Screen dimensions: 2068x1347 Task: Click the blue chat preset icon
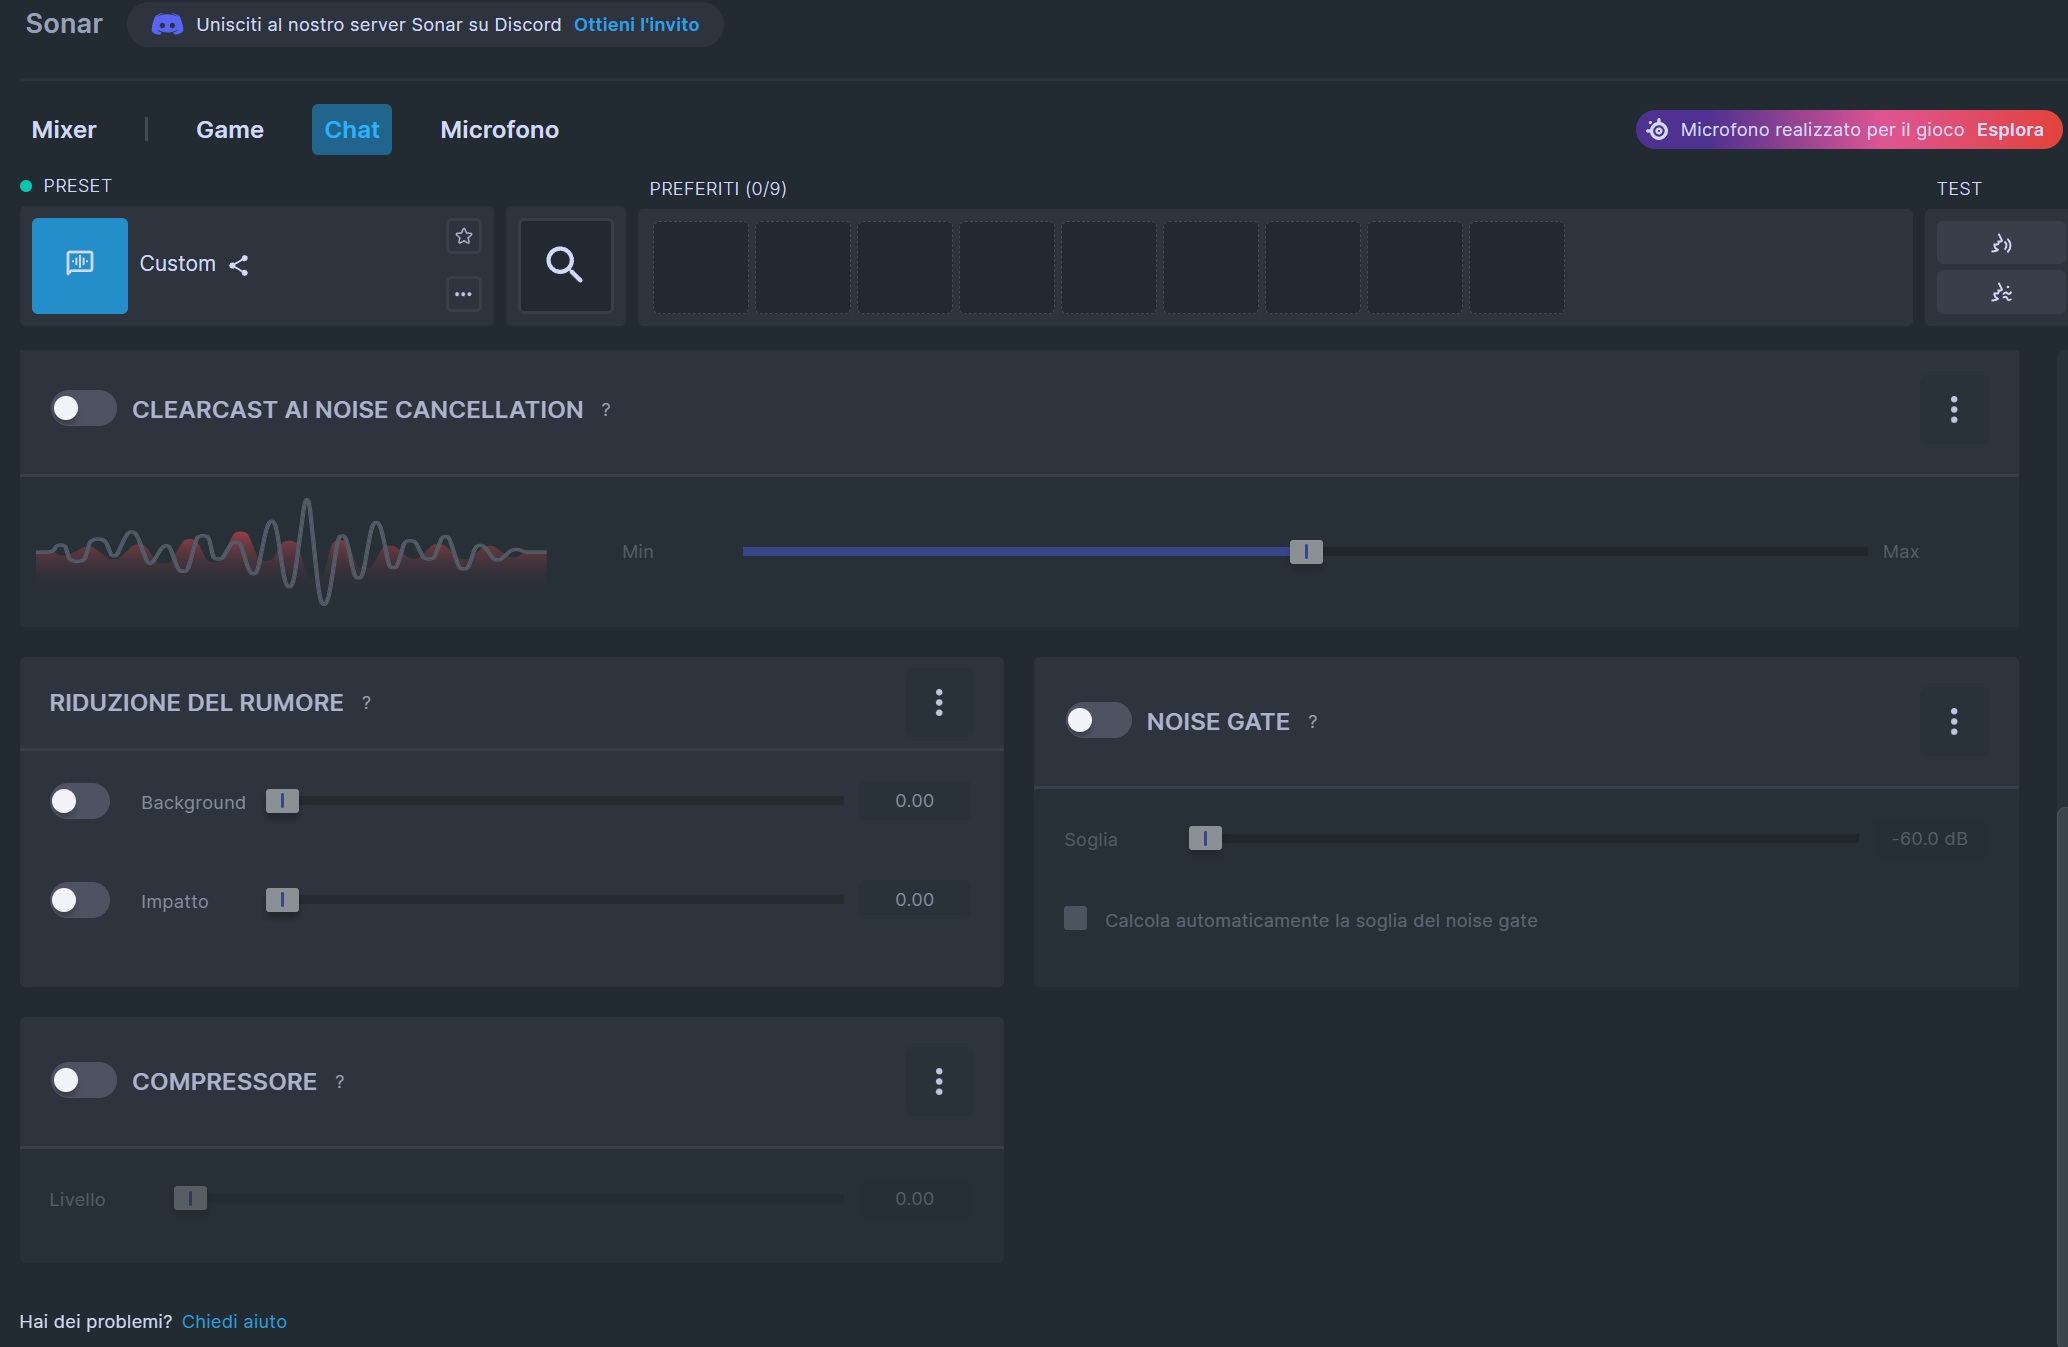tap(80, 265)
